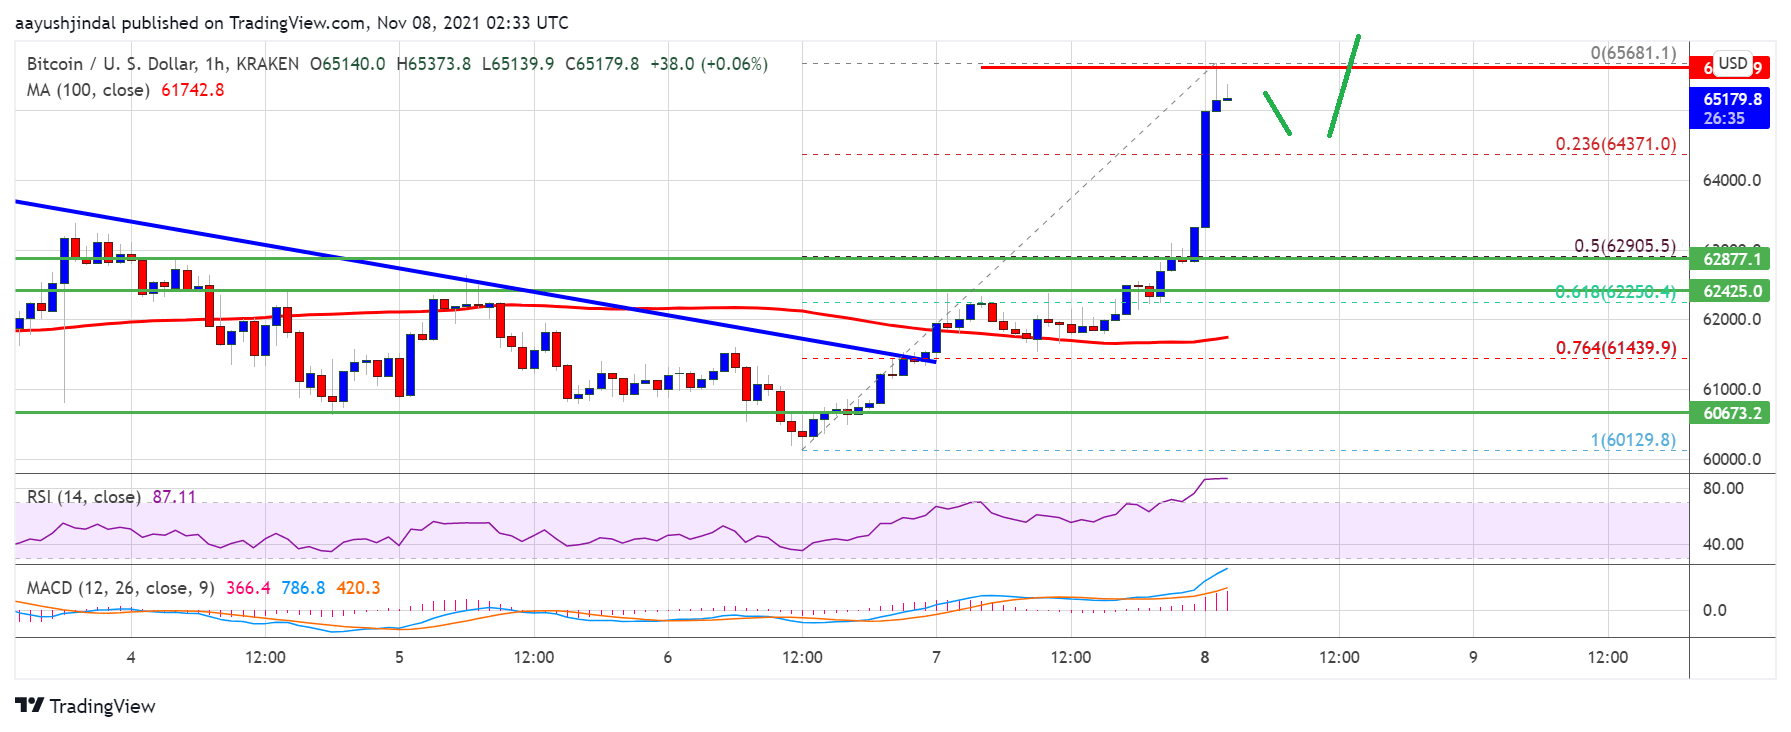This screenshot has height=732, width=1791.
Task: Click the Fibonacci 0(65681.1) level label
Action: [1633, 53]
